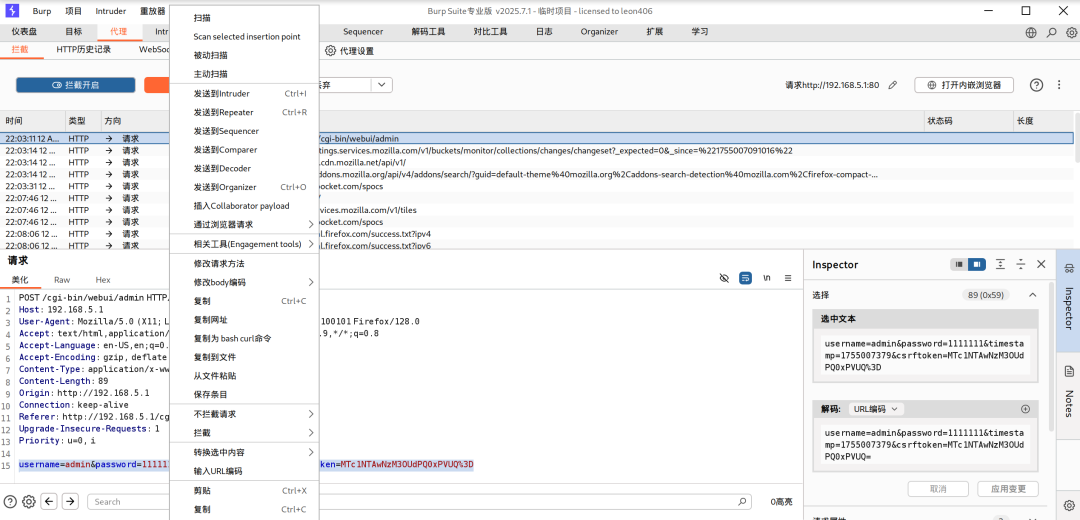Expand 相关工具(Engagement tools) submenu
This screenshot has width=1080, height=520.
click(x=245, y=245)
